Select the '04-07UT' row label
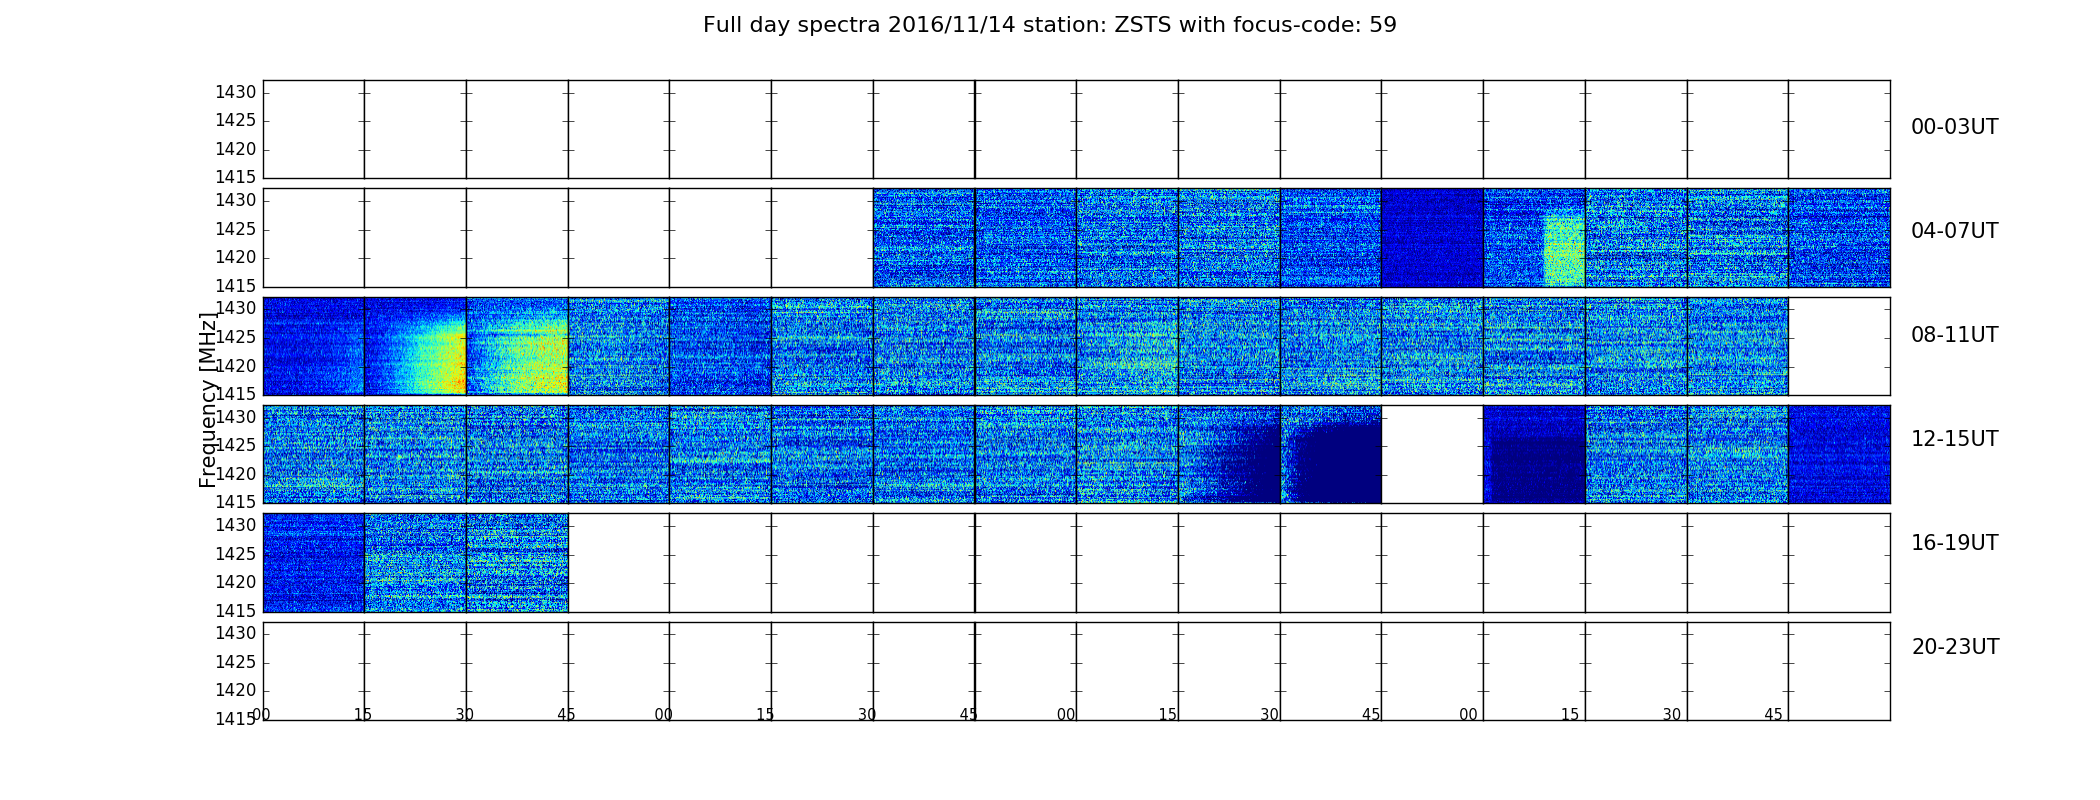Image resolution: width=2100 pixels, height=800 pixels. pos(1955,231)
